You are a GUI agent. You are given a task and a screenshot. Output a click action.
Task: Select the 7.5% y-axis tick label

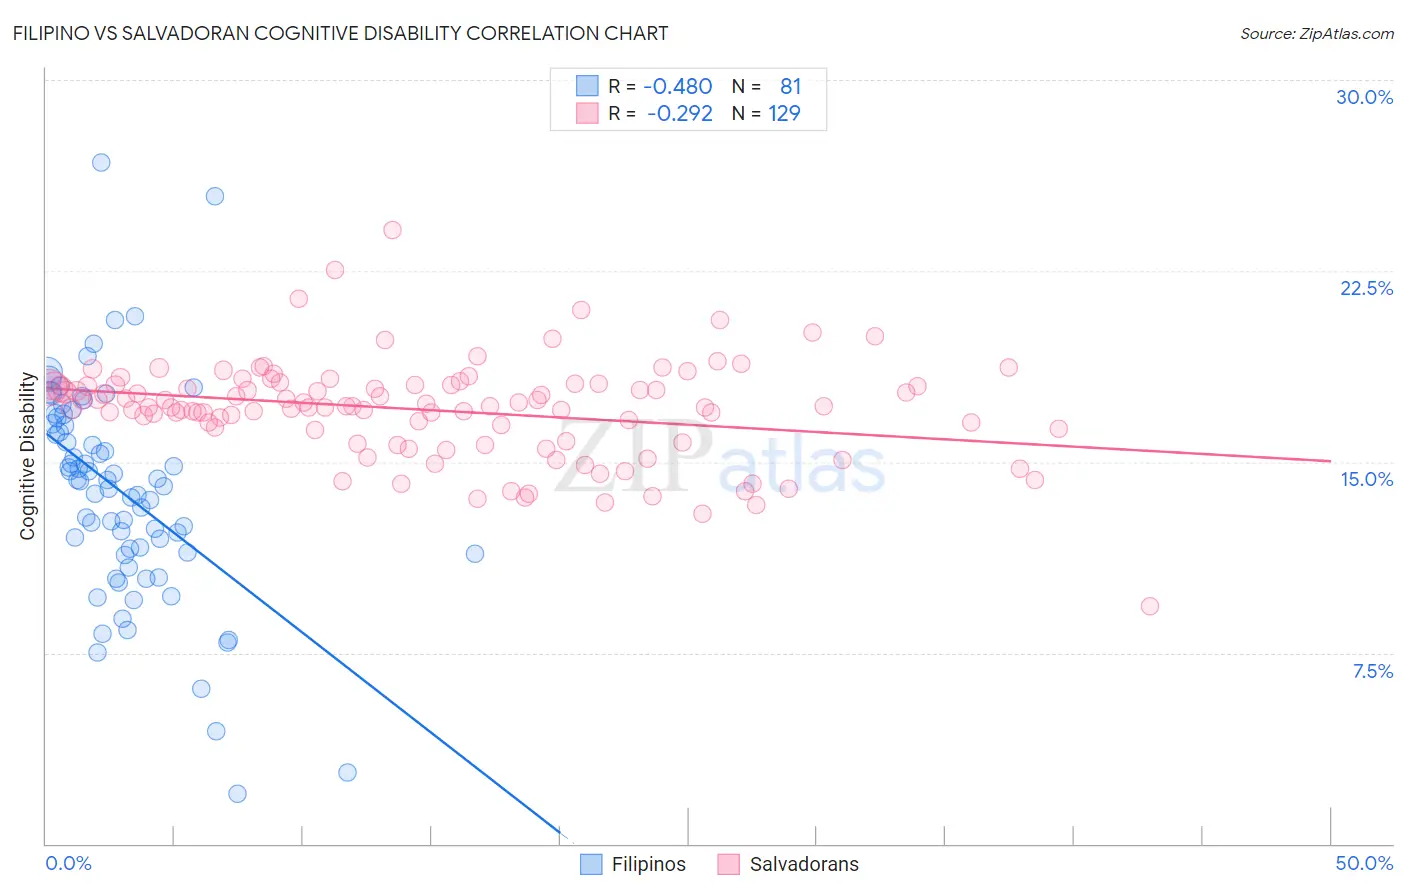1372,671
